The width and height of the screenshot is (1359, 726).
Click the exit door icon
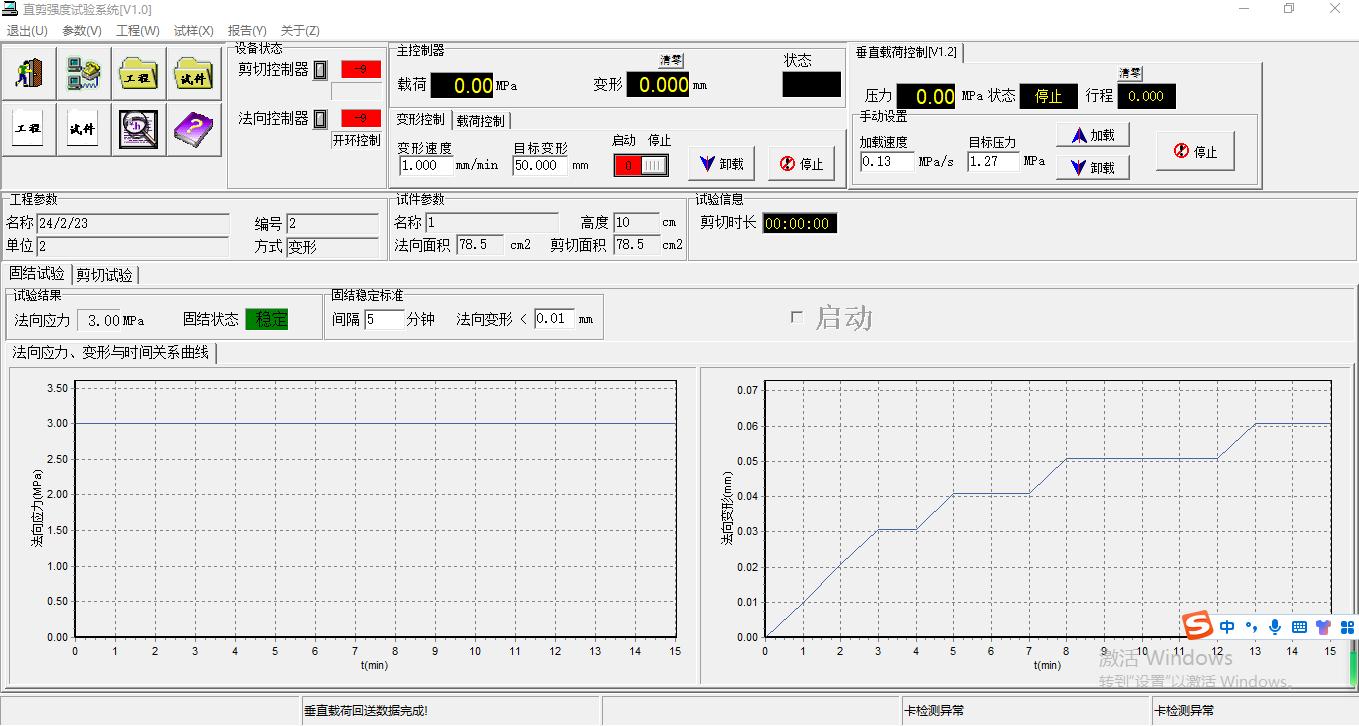30,73
